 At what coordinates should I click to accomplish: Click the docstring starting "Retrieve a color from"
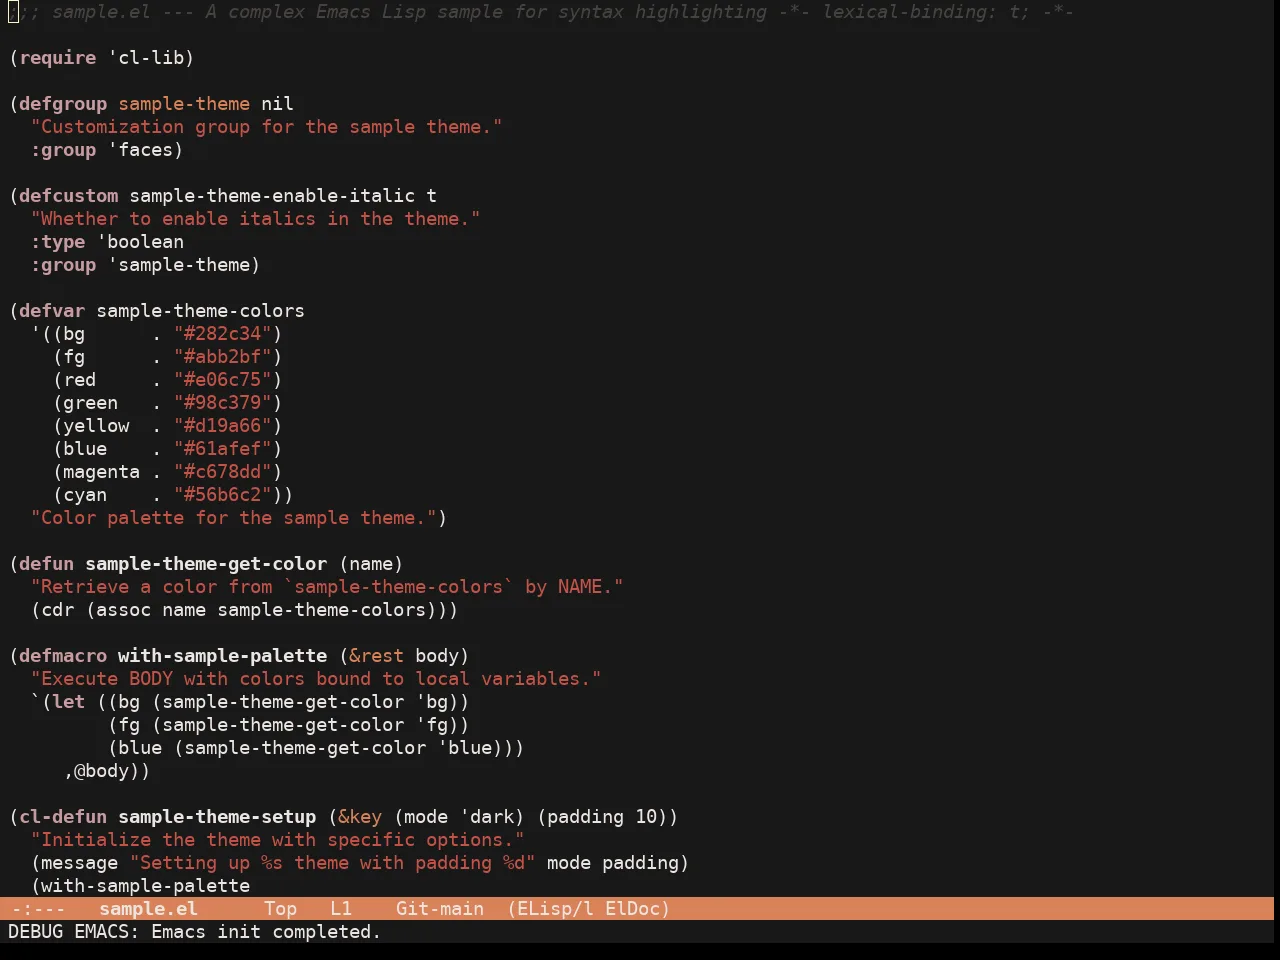[x=327, y=587]
